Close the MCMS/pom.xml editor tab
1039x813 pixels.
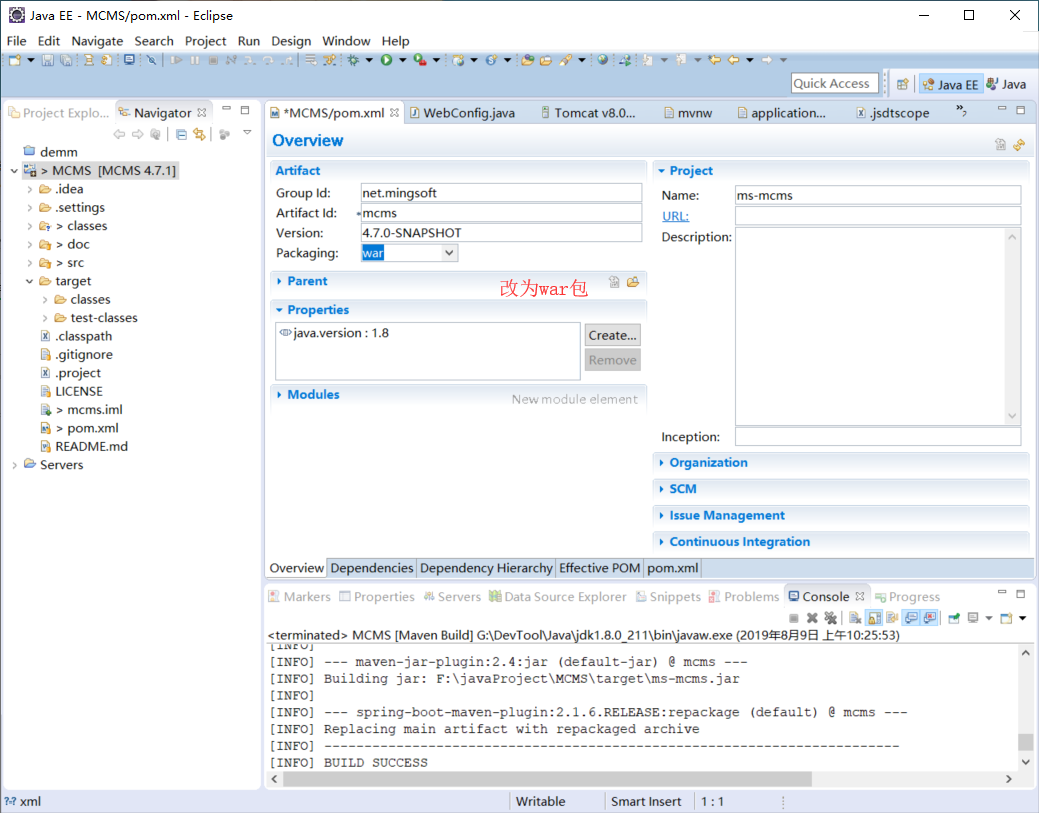click(x=394, y=113)
